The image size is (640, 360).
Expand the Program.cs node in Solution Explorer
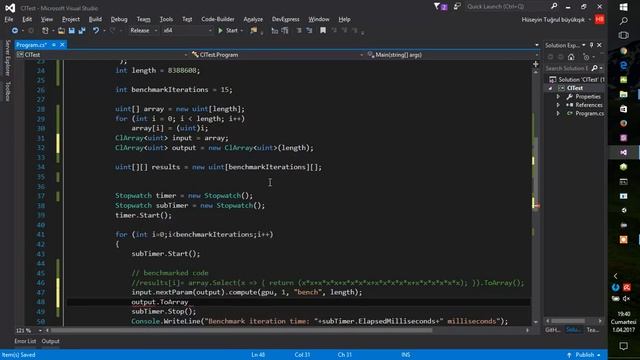click(x=558, y=113)
